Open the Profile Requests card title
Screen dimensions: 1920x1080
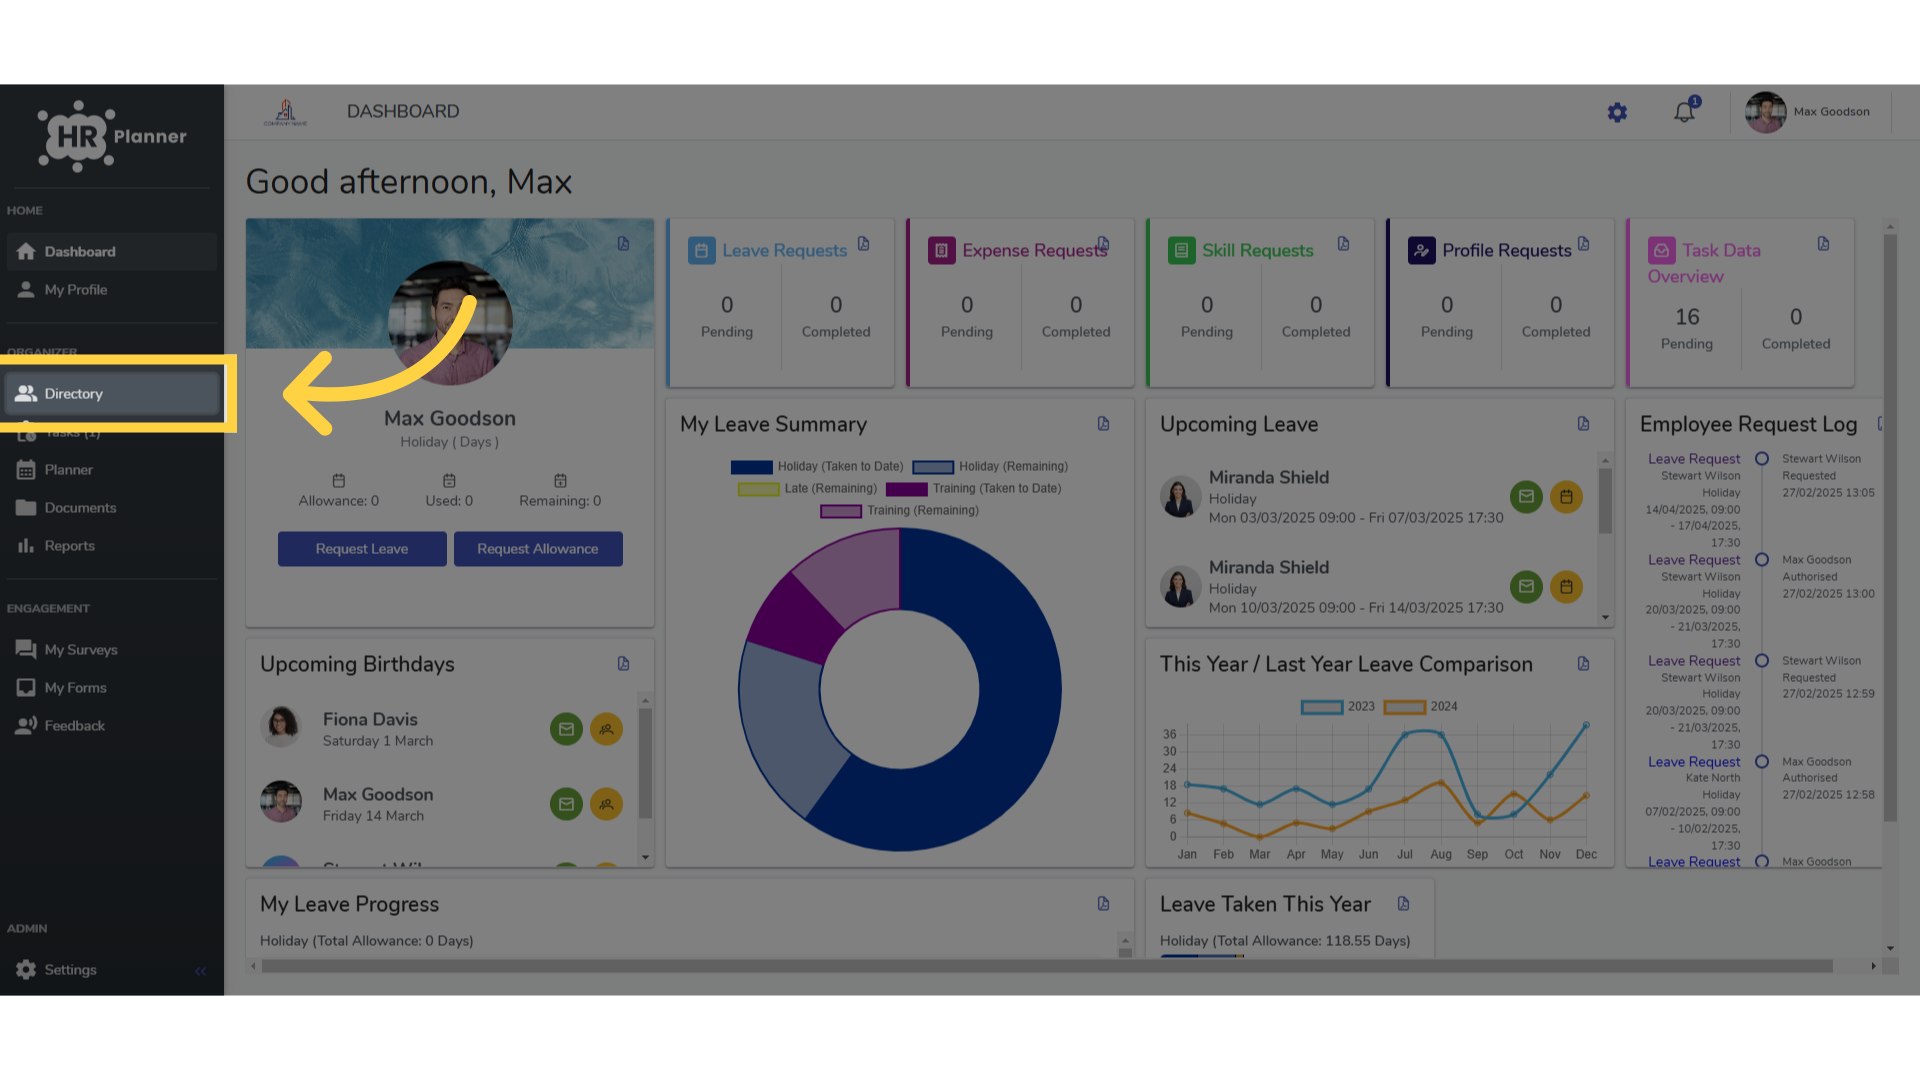1507,251
